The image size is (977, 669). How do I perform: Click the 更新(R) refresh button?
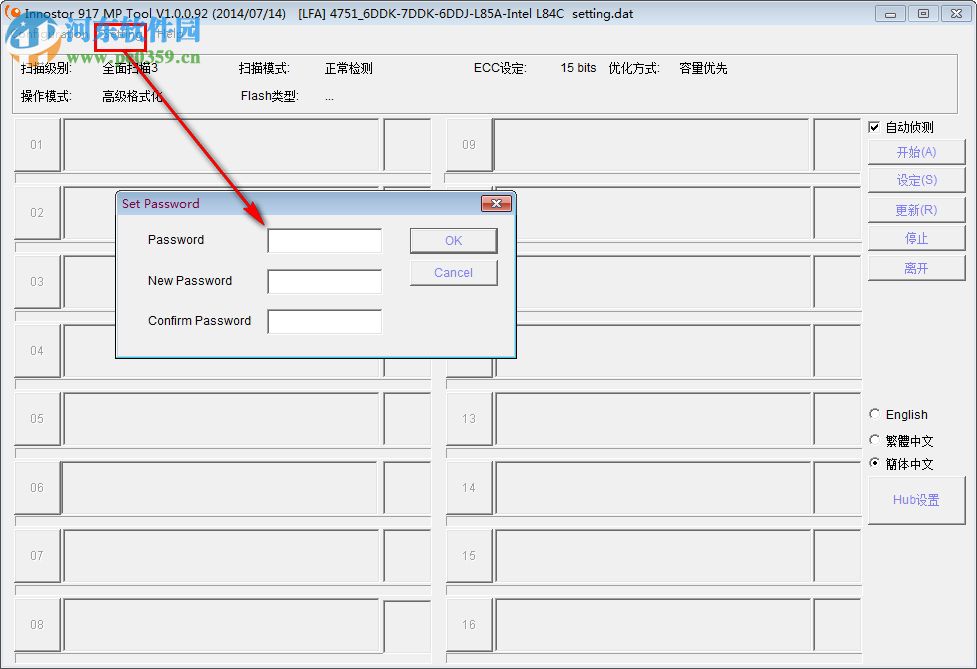[x=916, y=209]
